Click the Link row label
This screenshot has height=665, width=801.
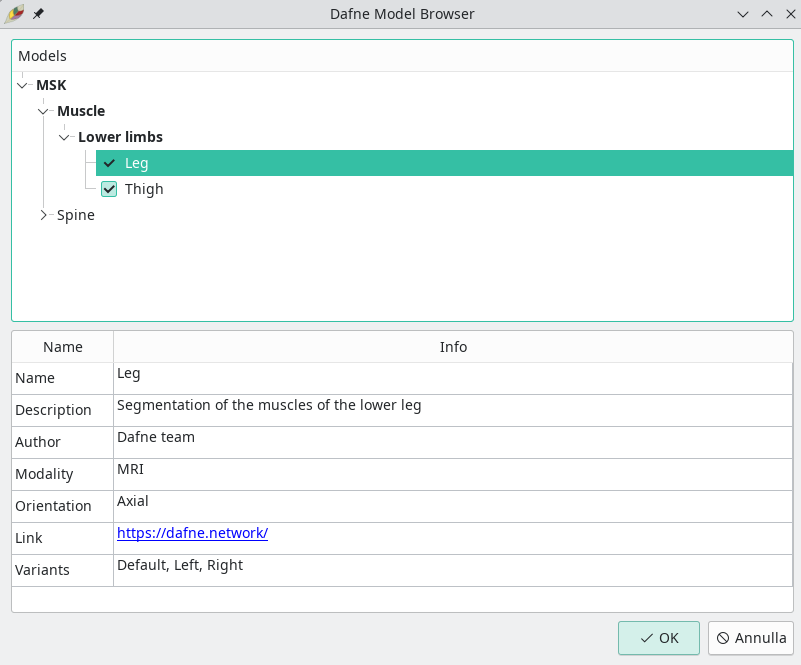(x=29, y=538)
